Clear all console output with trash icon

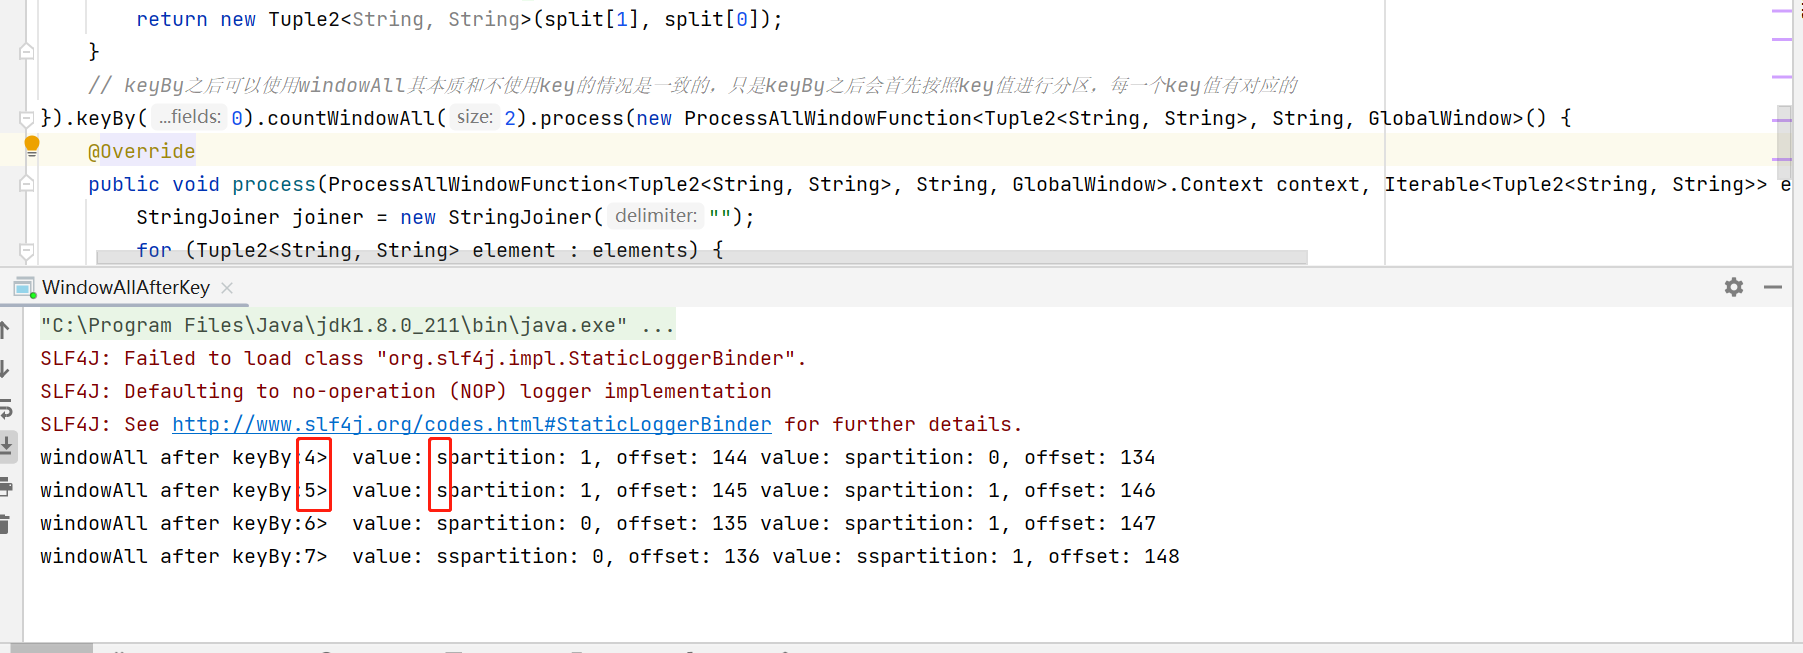pyautogui.click(x=5, y=524)
